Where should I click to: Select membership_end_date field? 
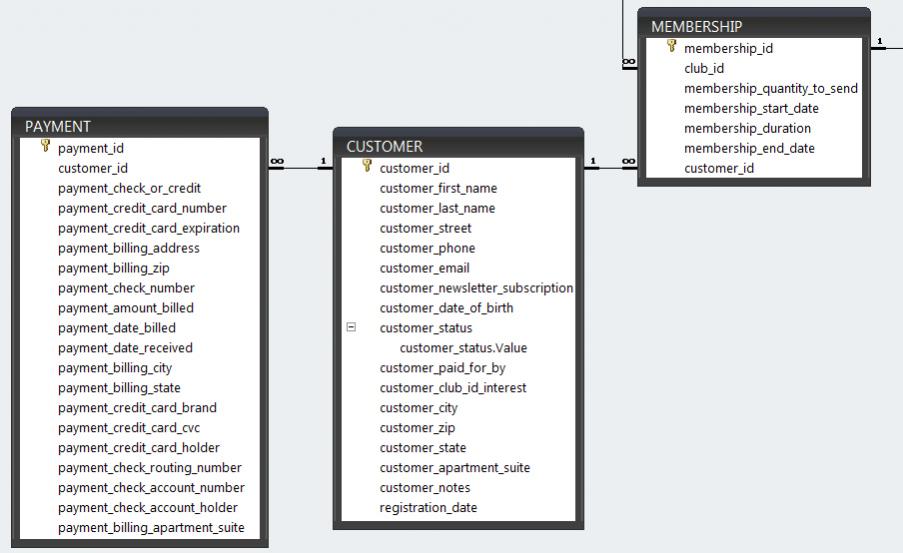tap(749, 148)
